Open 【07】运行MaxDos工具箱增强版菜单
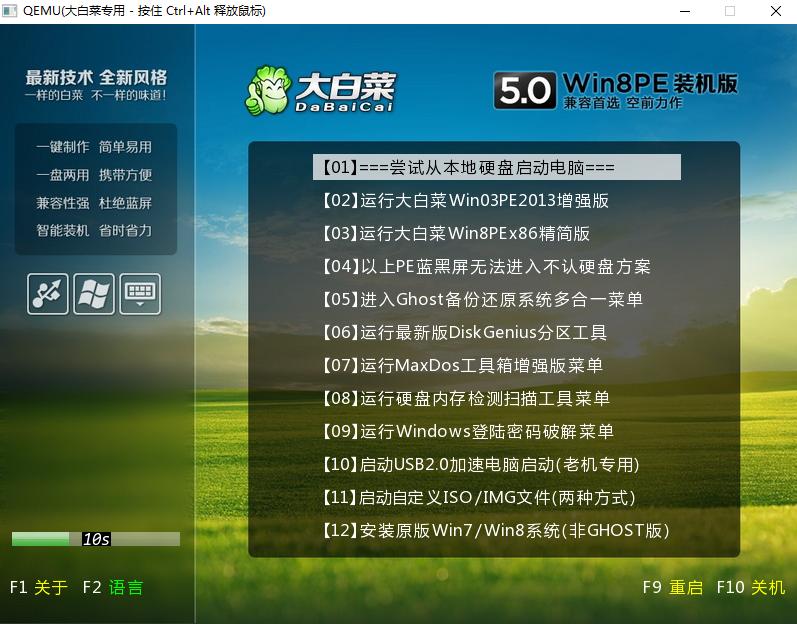Screen dimensions: 797x624 462,365
